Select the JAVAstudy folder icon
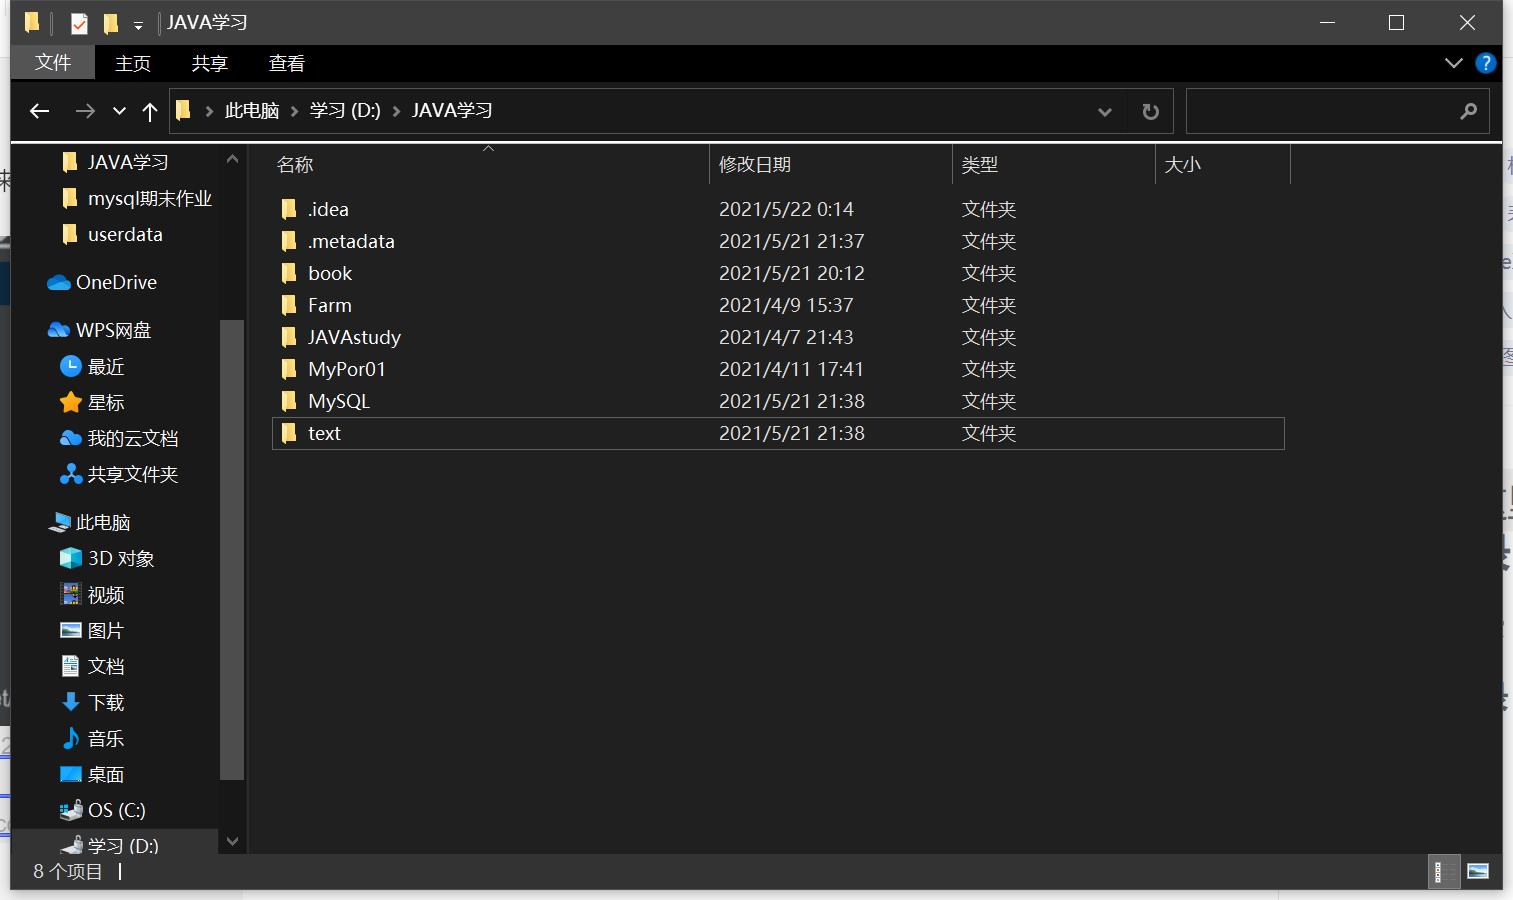1513x900 pixels. 289,337
